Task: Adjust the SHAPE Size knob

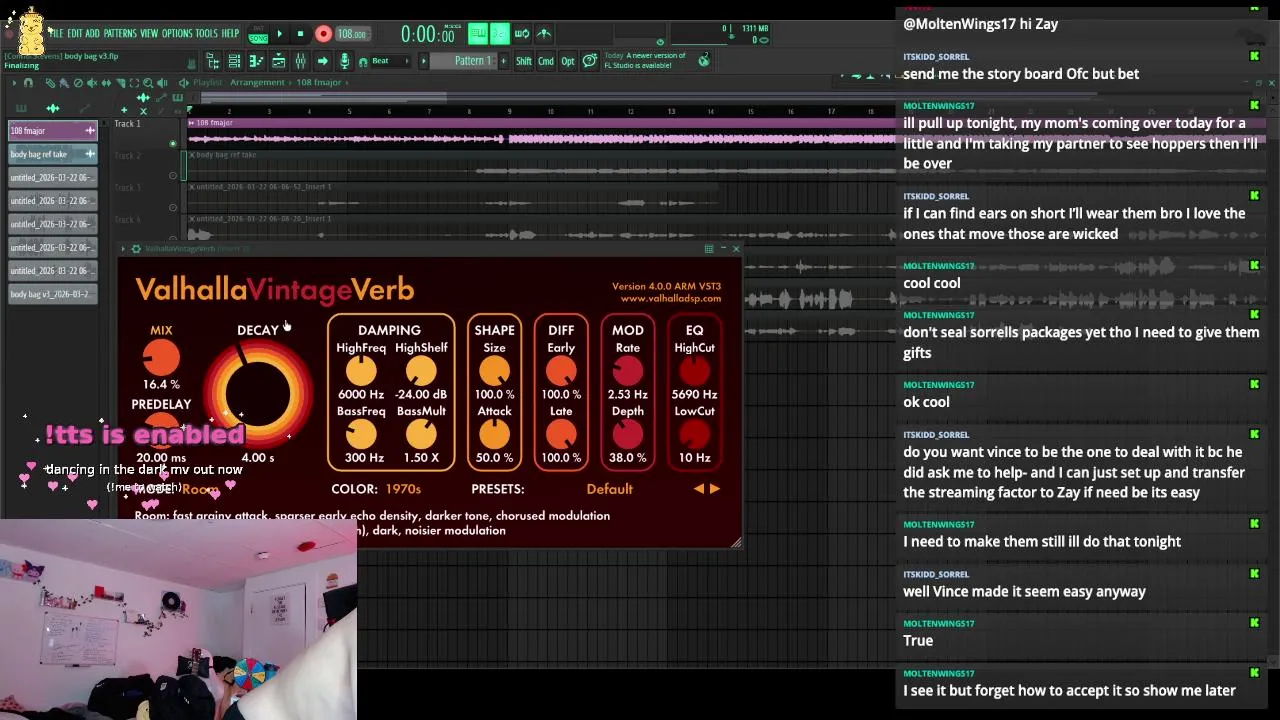Action: pos(494,371)
